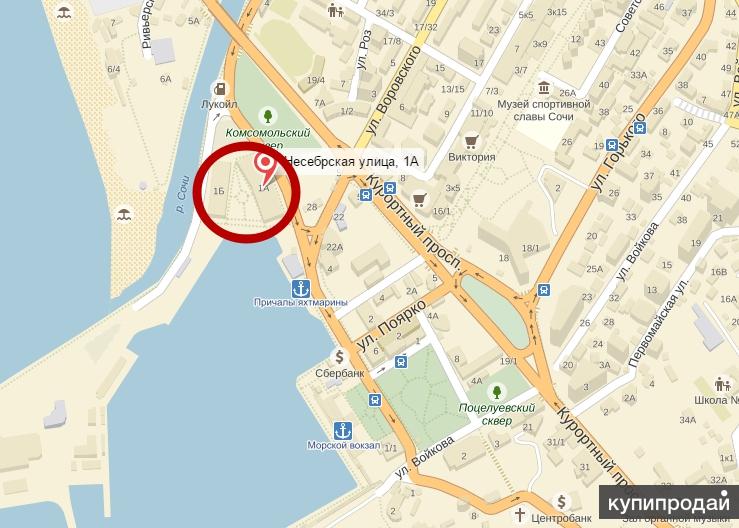Select building 1Б inside red circle
Viewport: 739px width, 528px height.
(219, 191)
